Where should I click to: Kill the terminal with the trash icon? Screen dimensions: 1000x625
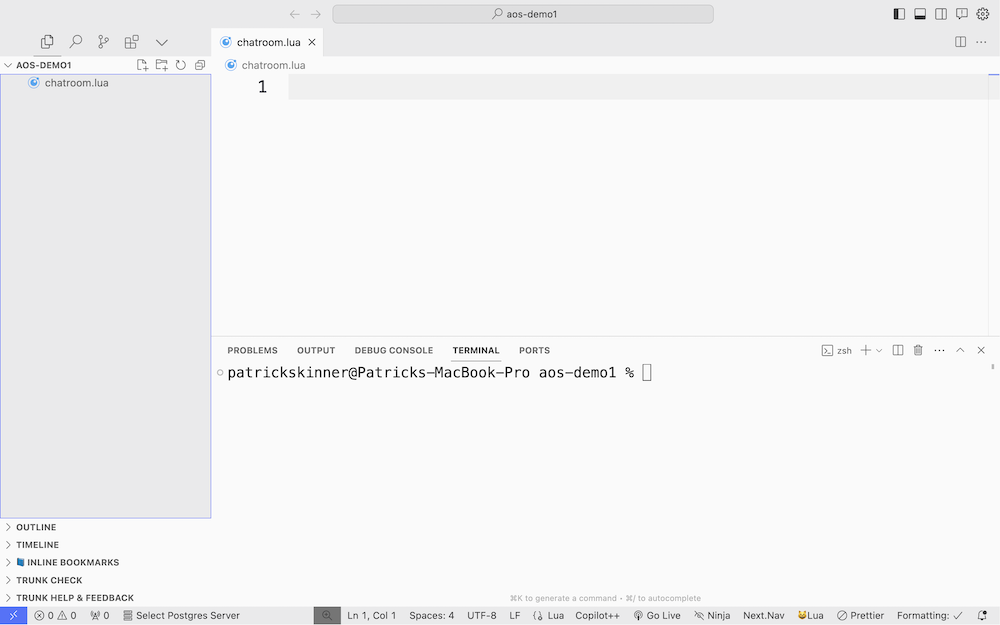click(x=917, y=350)
